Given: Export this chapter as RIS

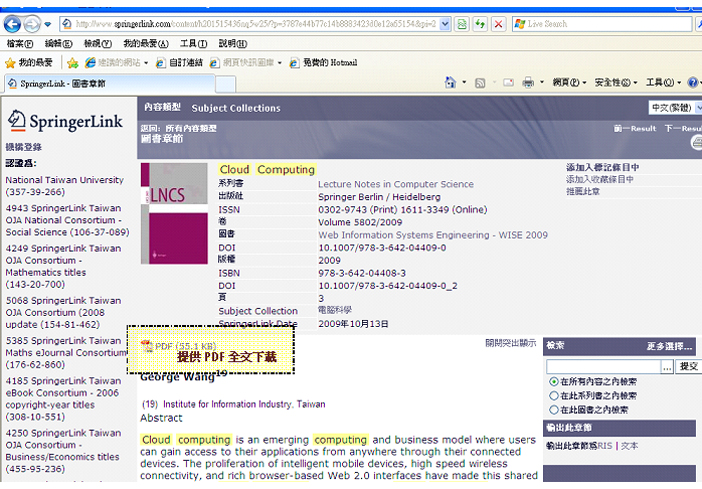Looking at the screenshot, I should pyautogui.click(x=605, y=446).
